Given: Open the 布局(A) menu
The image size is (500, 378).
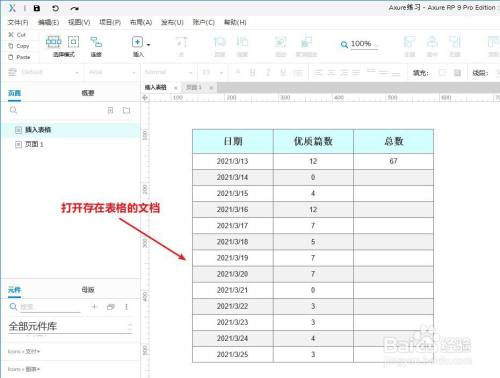Looking at the screenshot, I should [141, 22].
